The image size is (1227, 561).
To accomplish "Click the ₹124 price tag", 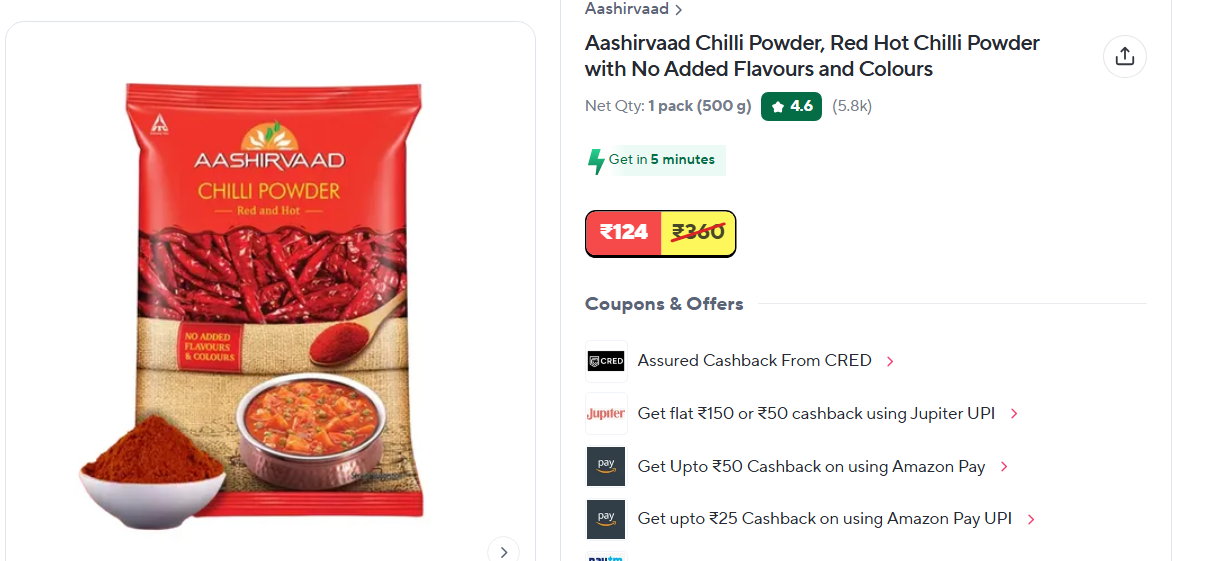I will click(x=624, y=232).
